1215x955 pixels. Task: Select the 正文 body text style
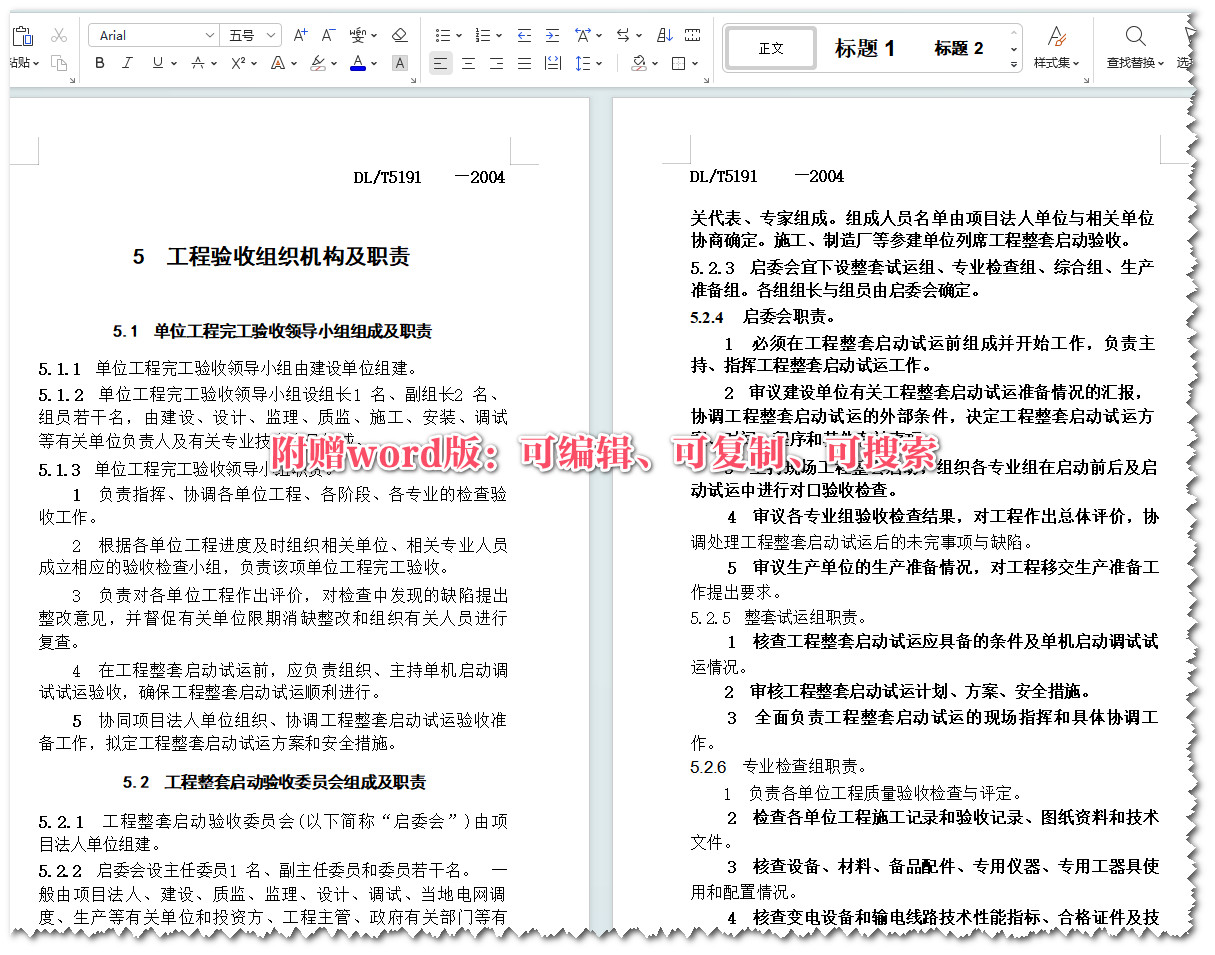770,46
